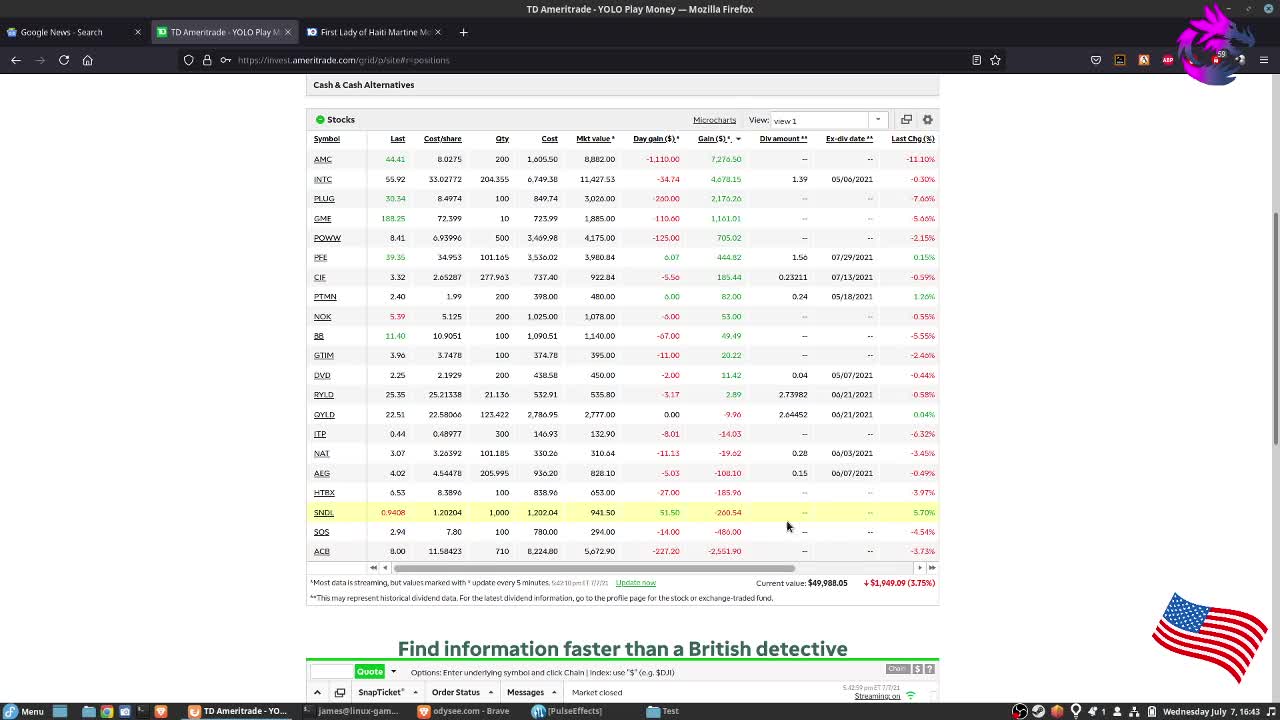Toggle reader view icon in address bar
The width and height of the screenshot is (1280, 720).
pyautogui.click(x=976, y=60)
